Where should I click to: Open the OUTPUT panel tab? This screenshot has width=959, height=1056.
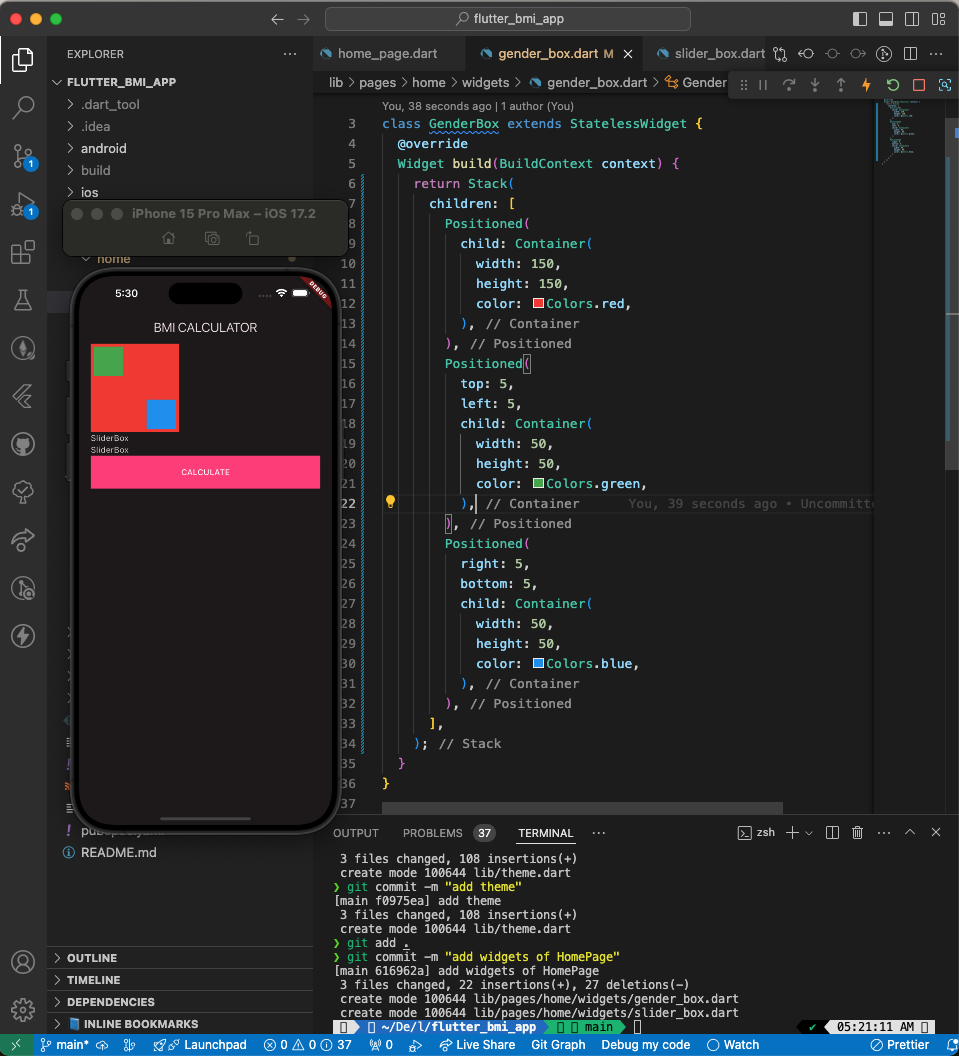356,833
